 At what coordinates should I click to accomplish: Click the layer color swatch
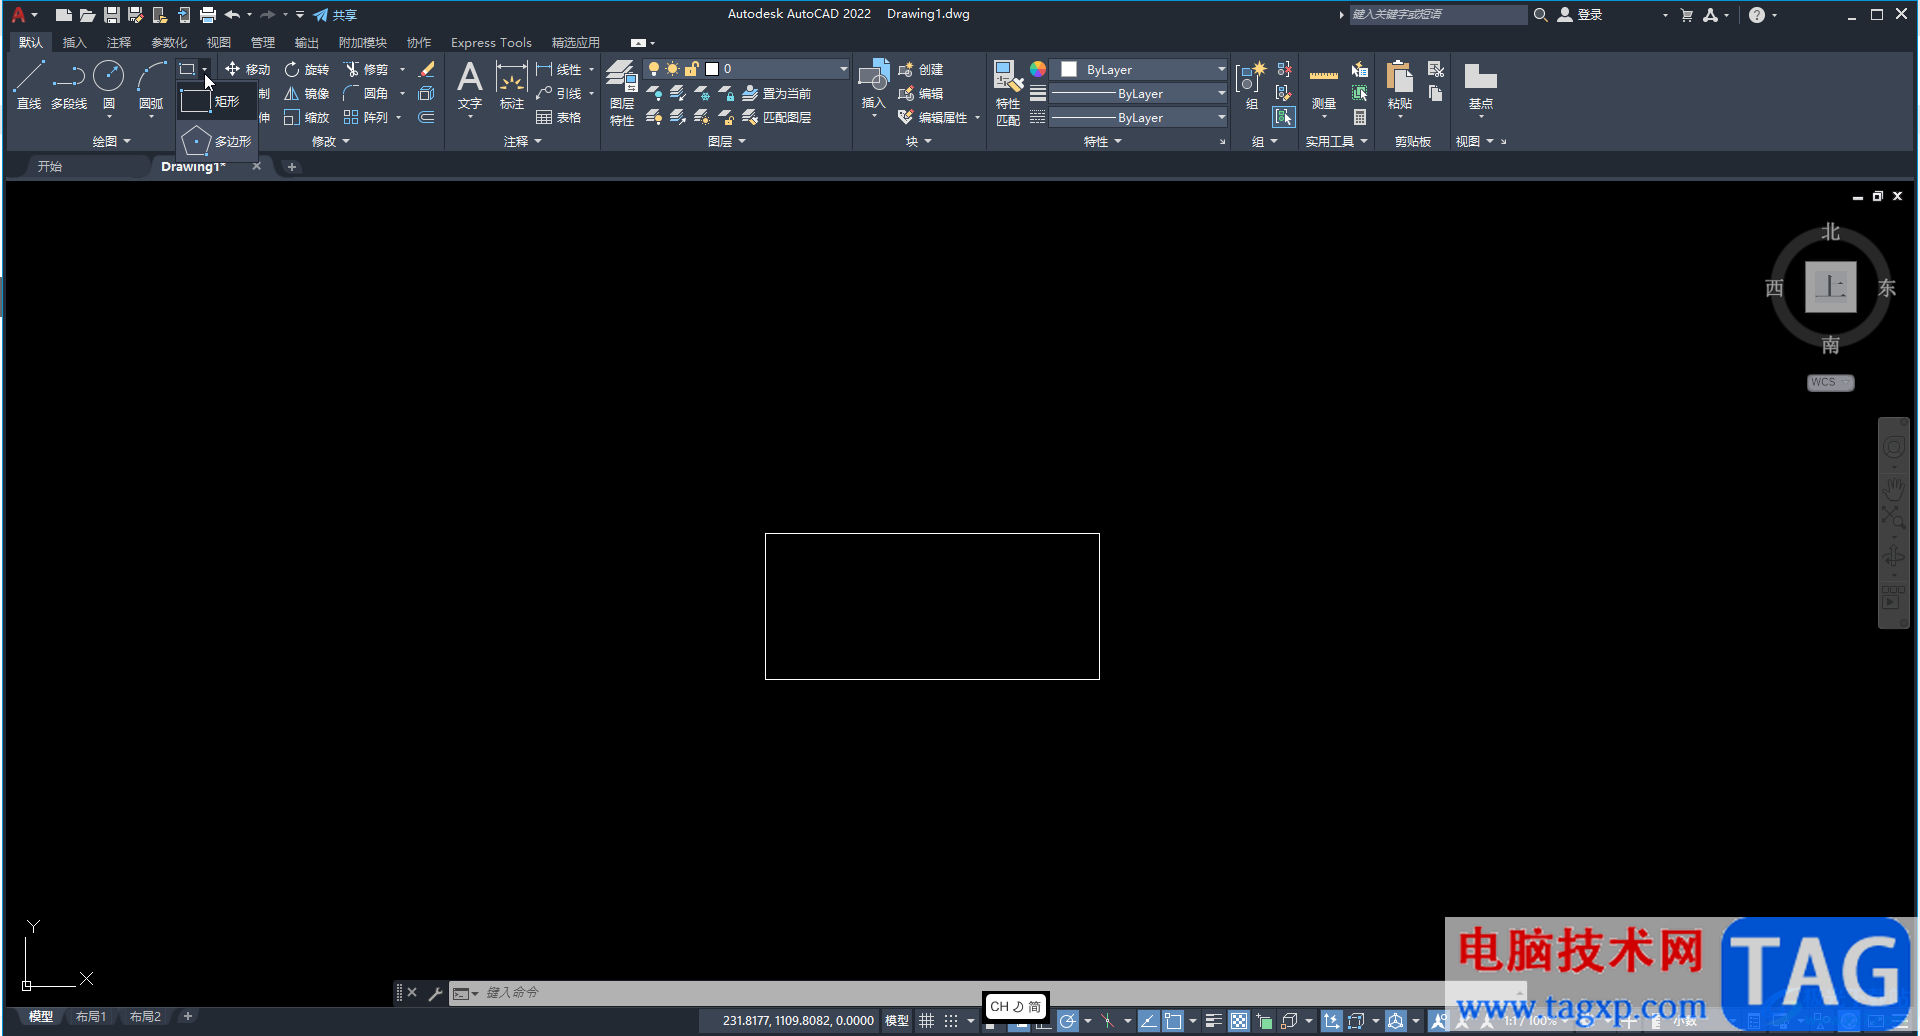coord(712,69)
